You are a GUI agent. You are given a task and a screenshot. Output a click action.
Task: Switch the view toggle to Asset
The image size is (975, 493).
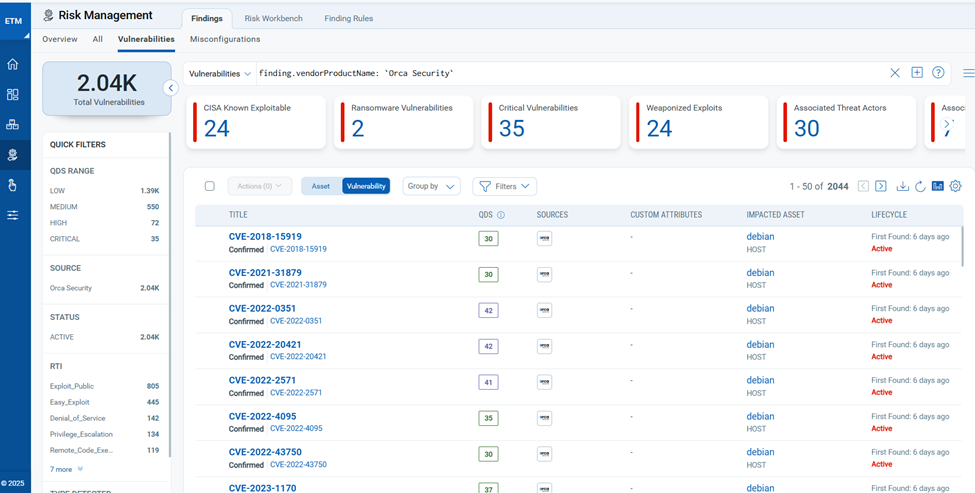[x=321, y=186]
